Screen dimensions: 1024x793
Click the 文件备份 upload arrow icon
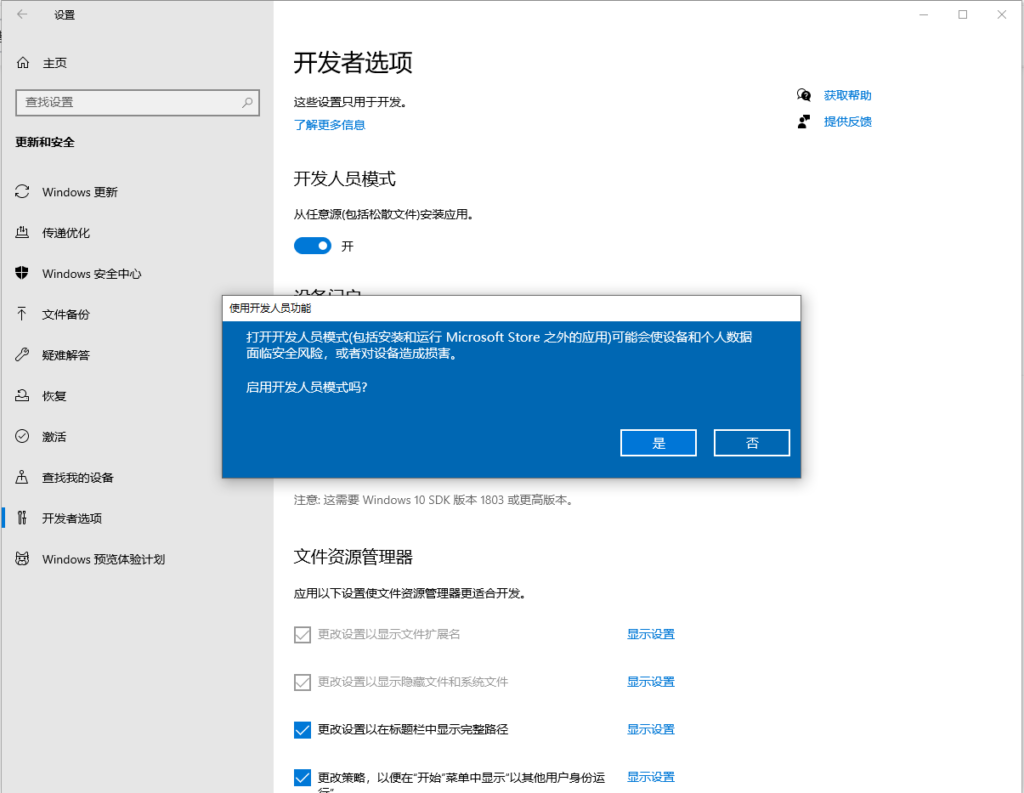[x=22, y=314]
